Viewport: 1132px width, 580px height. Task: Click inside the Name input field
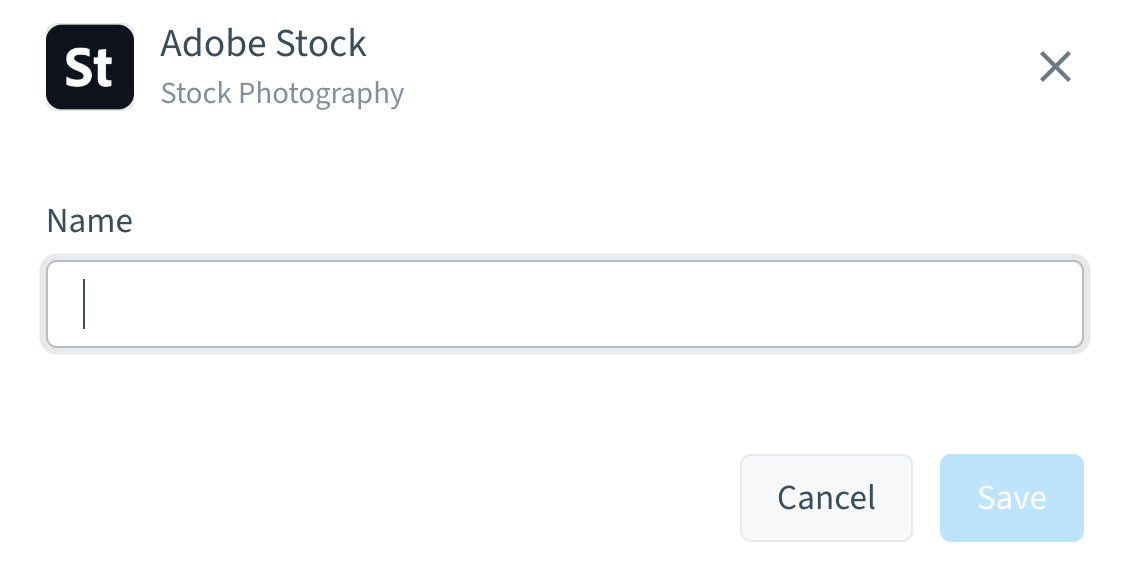(x=565, y=303)
